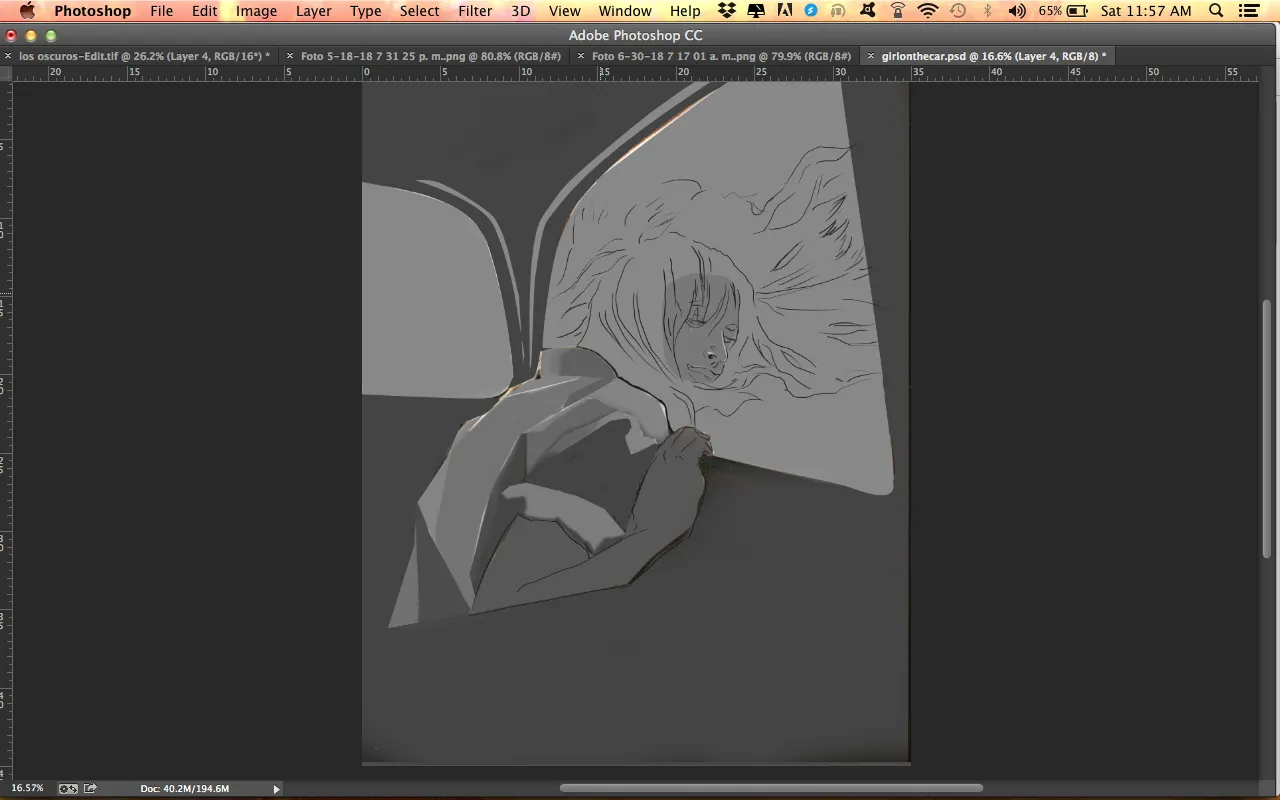This screenshot has width=1280, height=800.
Task: Open the Image menu
Action: (x=256, y=11)
